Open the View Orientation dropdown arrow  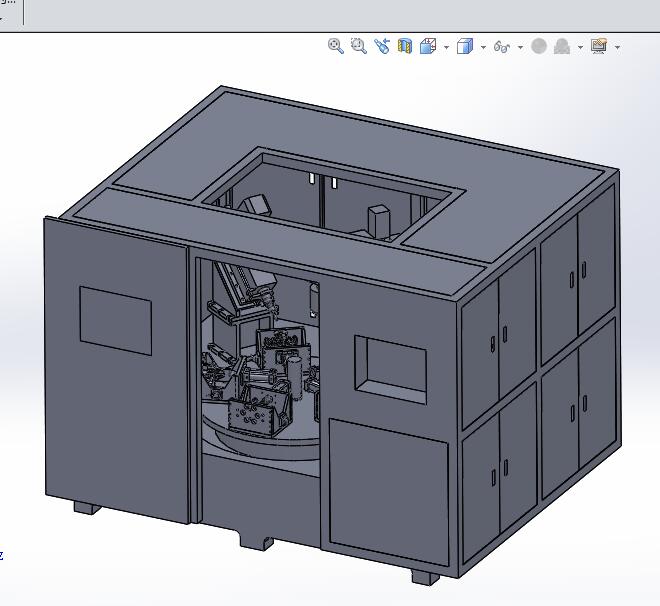click(x=446, y=47)
